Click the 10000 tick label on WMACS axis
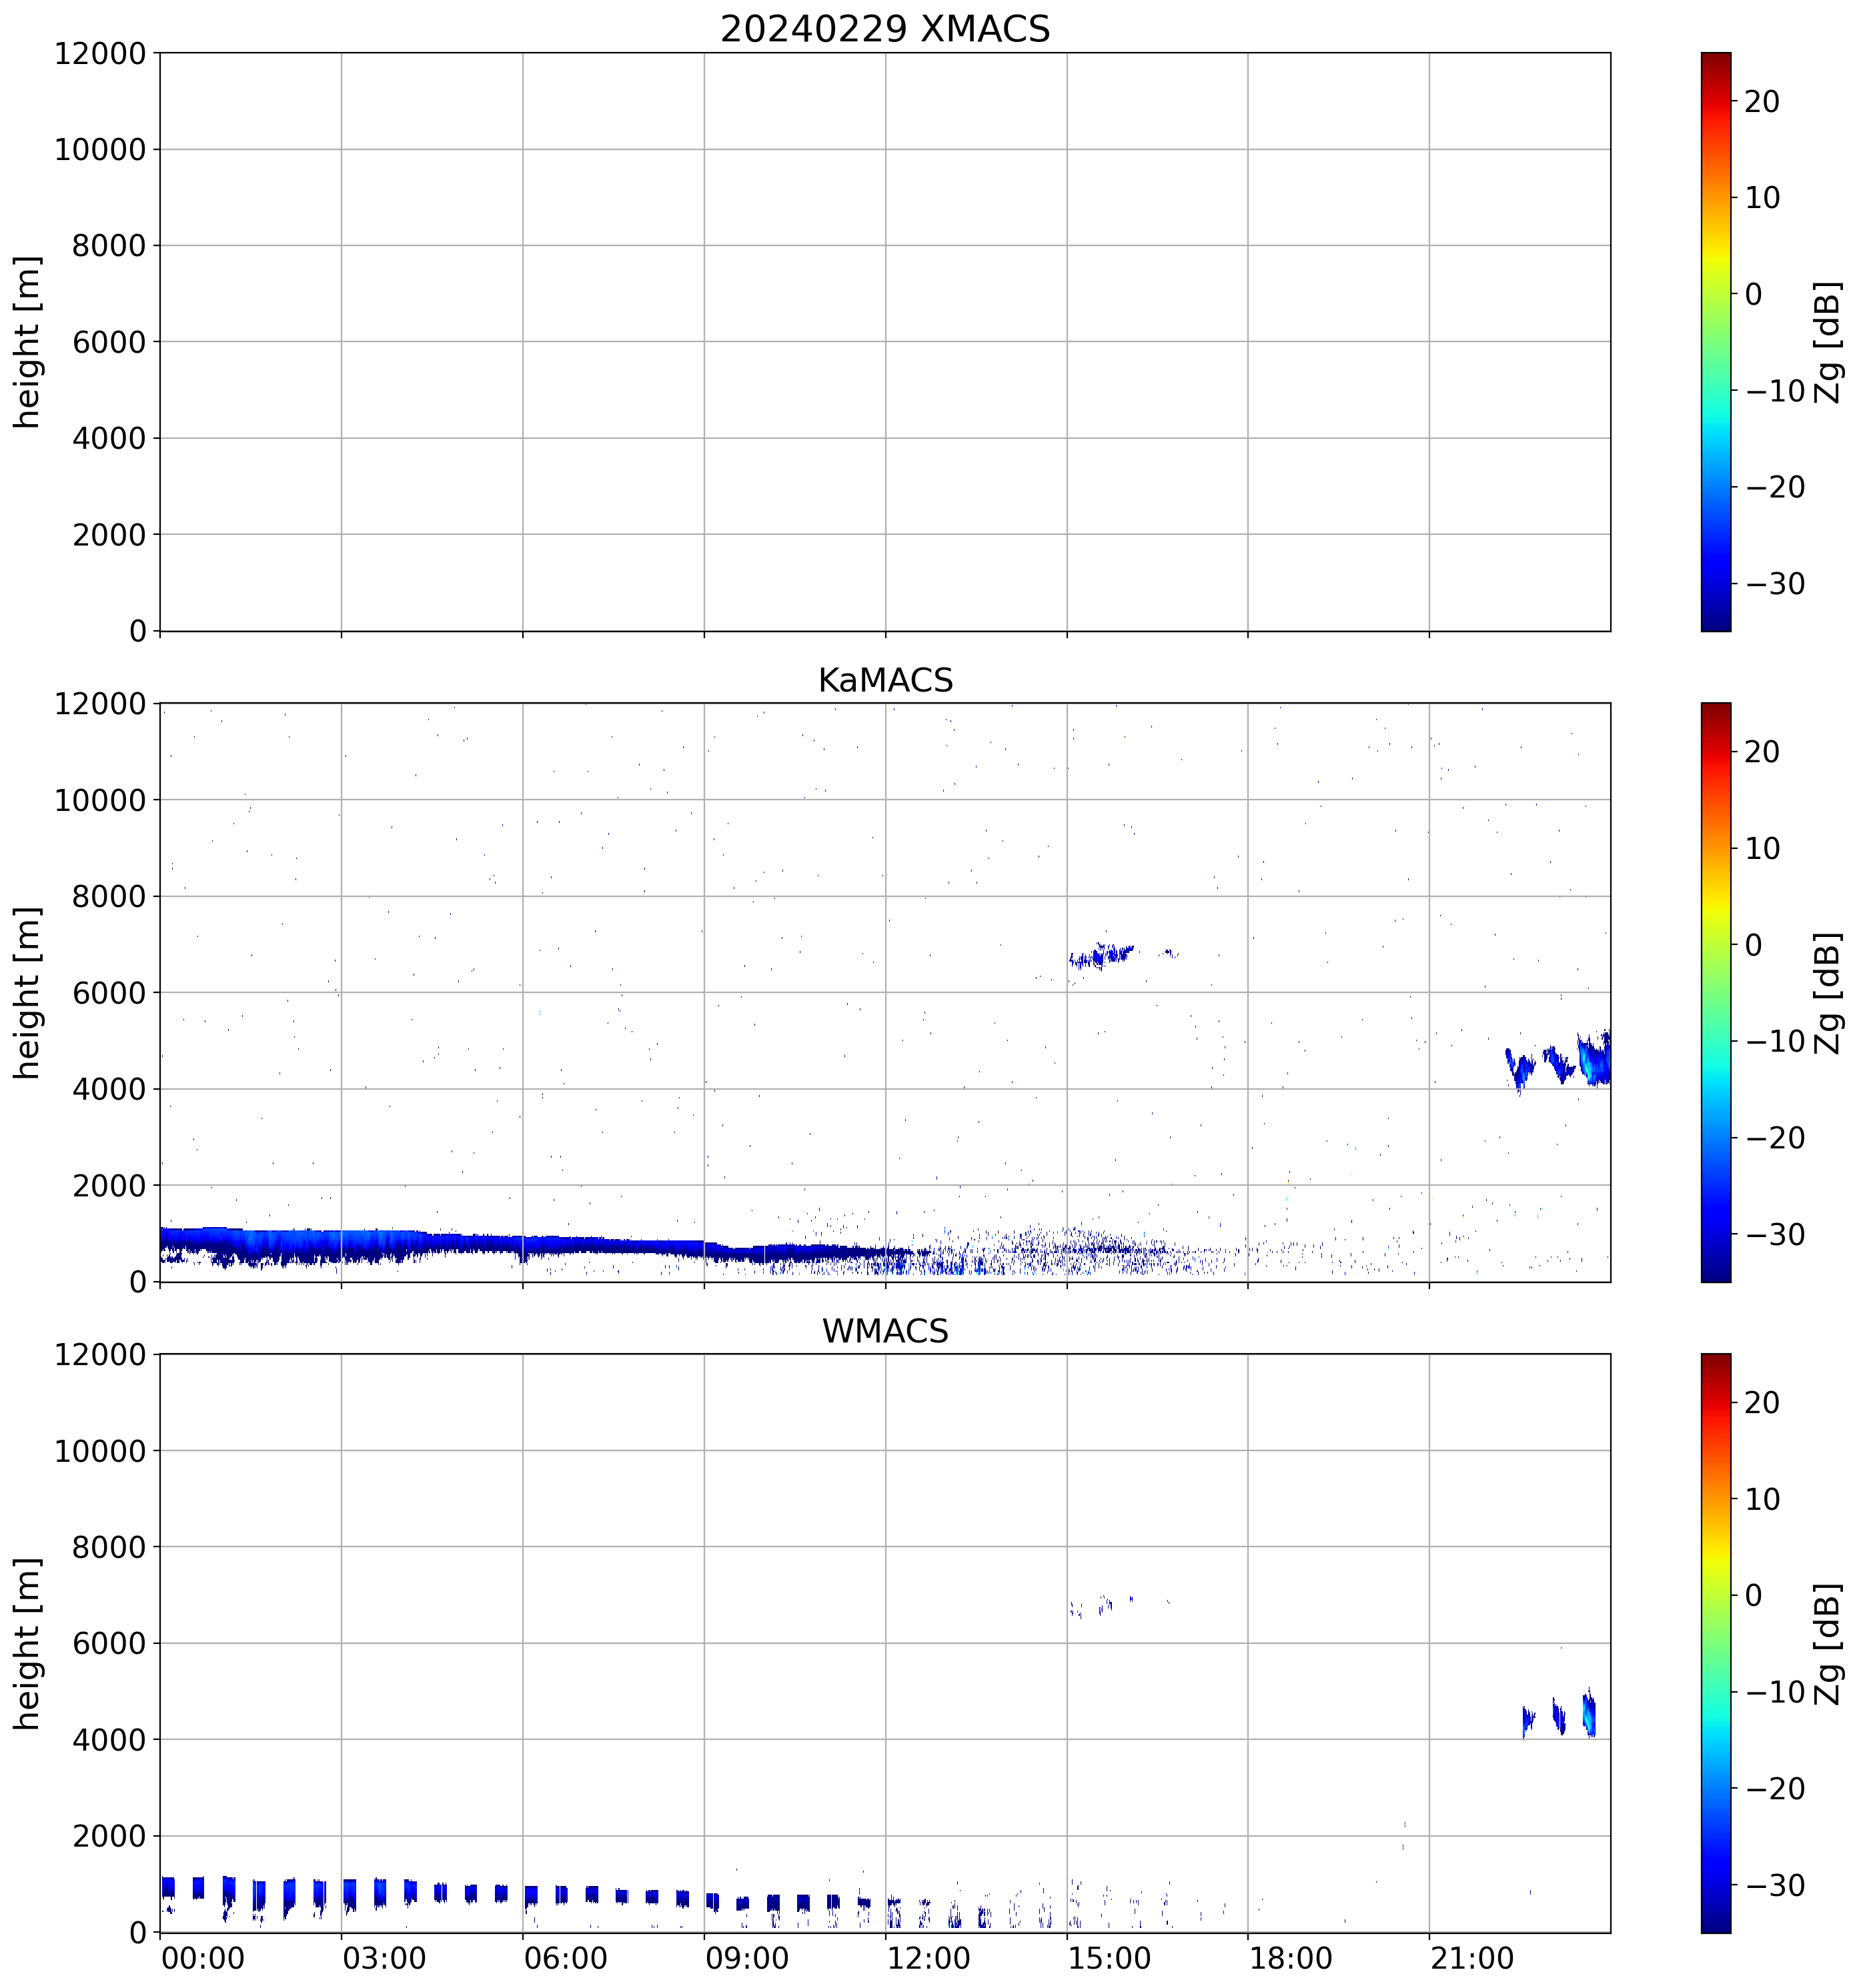1859x1988 pixels. (x=100, y=1451)
